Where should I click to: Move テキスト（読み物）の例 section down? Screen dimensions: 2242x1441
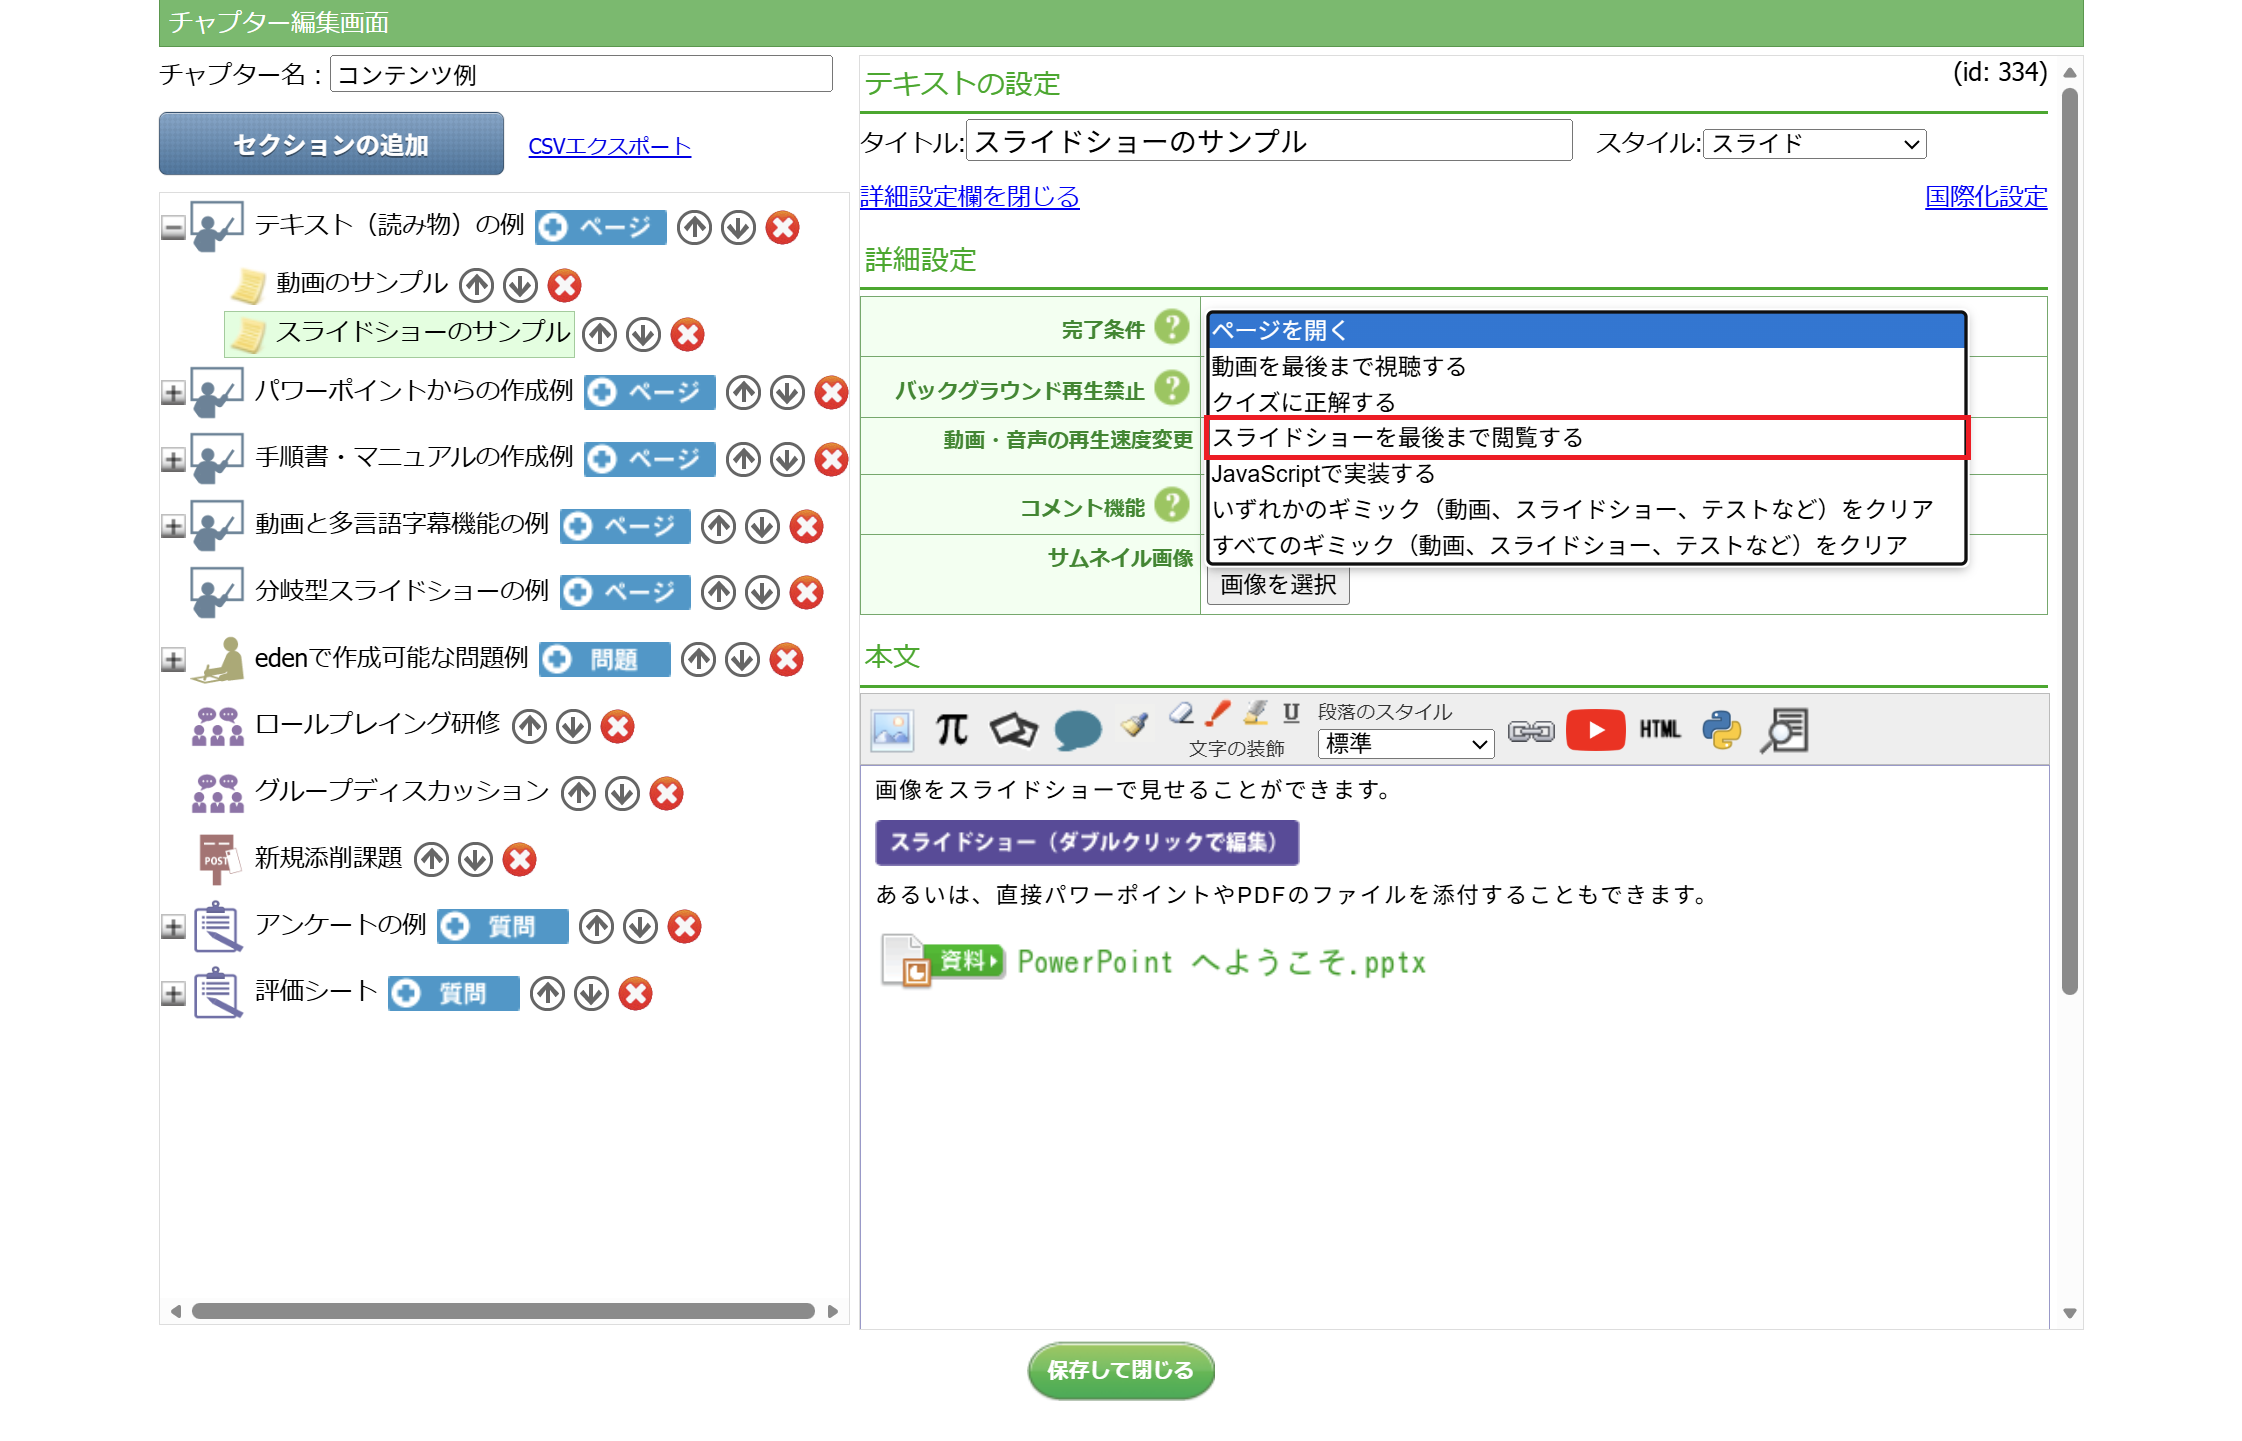click(738, 228)
